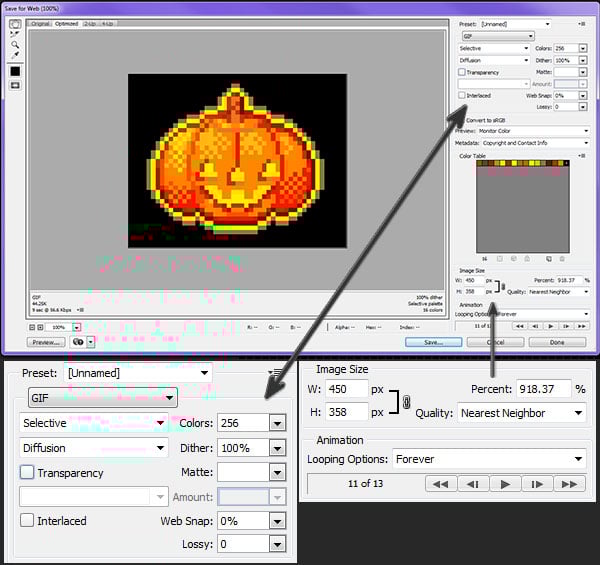
Task: Play the animation in the enlarged panel
Action: click(x=506, y=484)
